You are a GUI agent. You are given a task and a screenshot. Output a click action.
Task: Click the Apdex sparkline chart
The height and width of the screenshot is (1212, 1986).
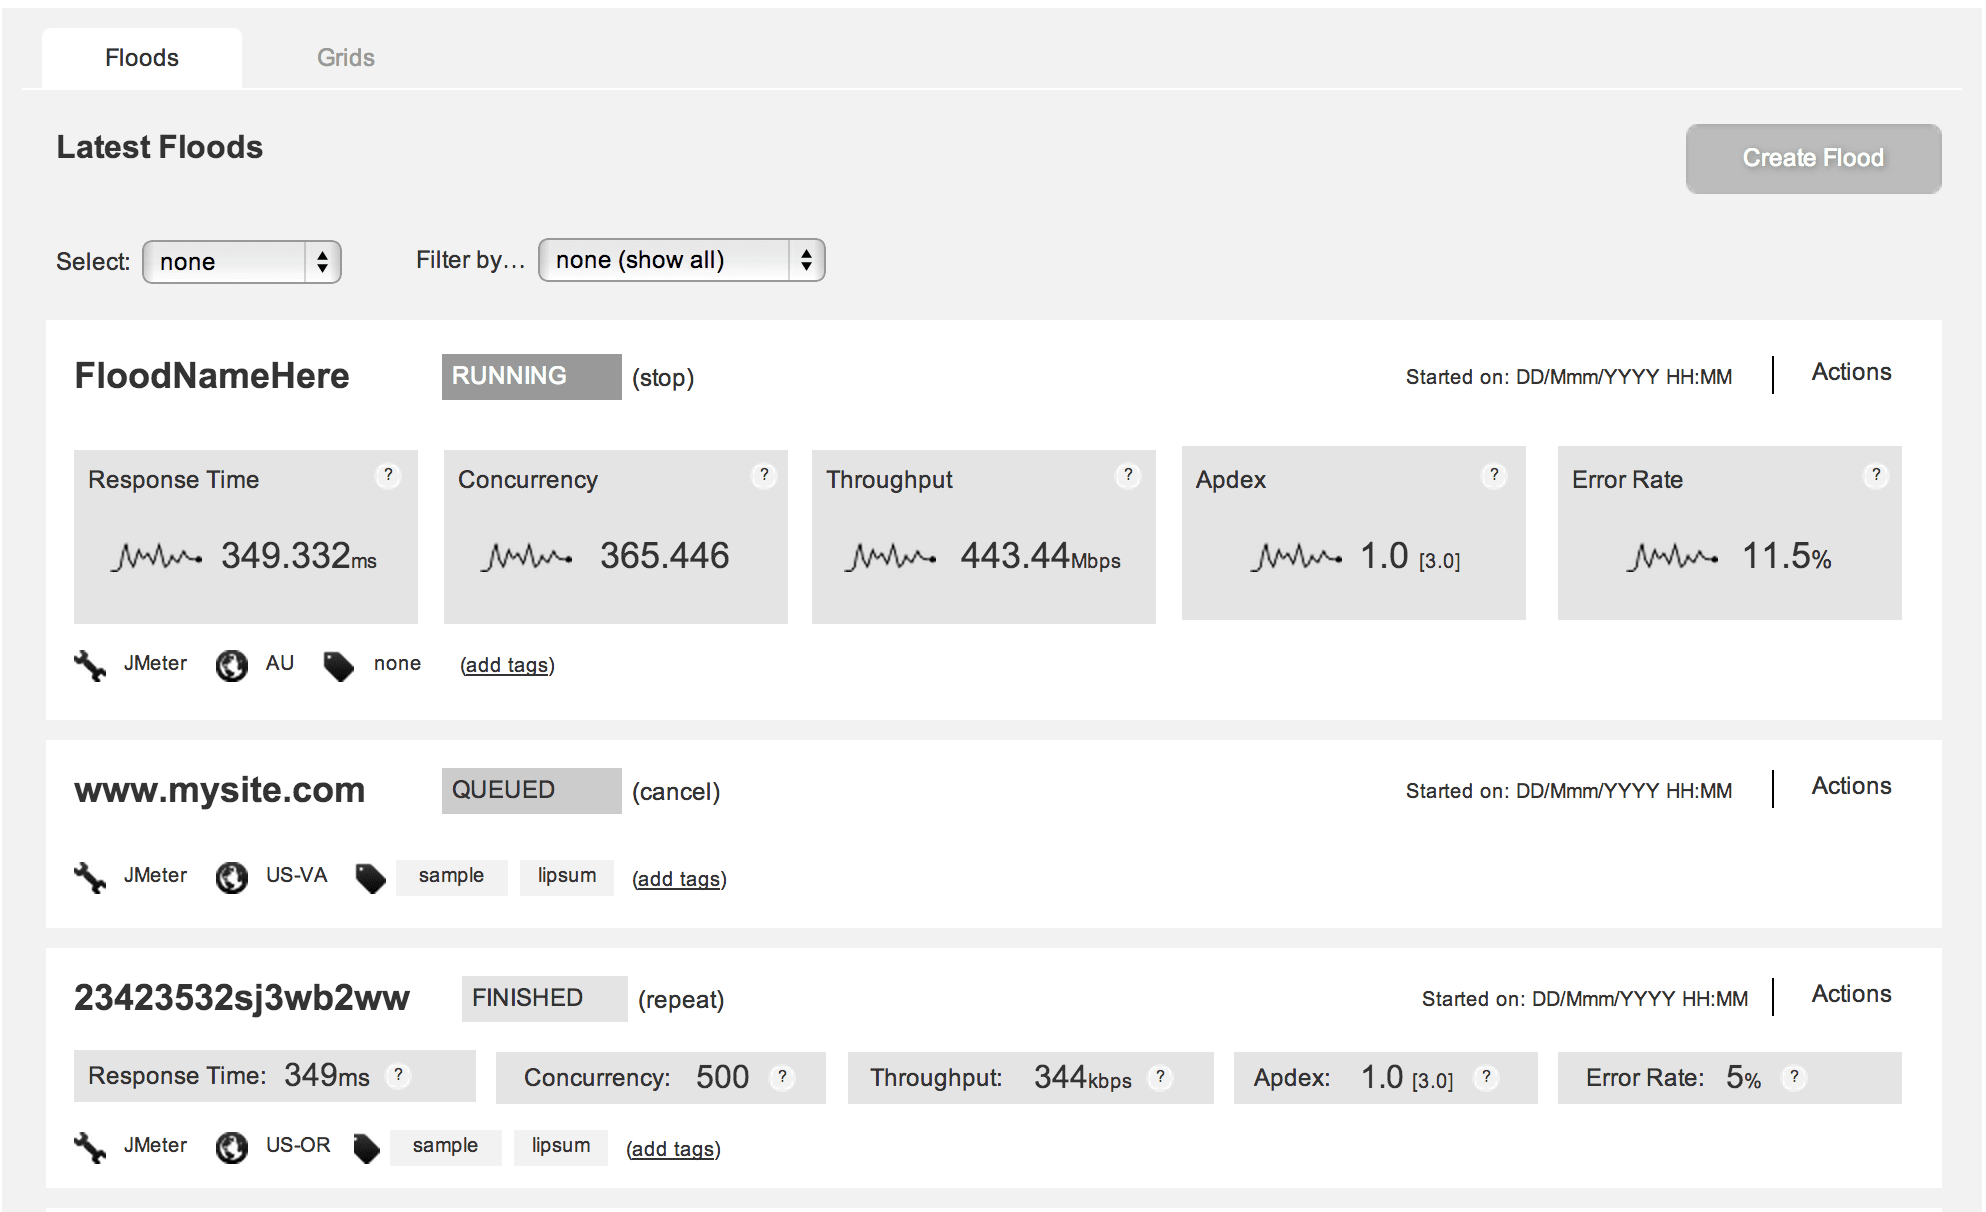click(x=1296, y=556)
